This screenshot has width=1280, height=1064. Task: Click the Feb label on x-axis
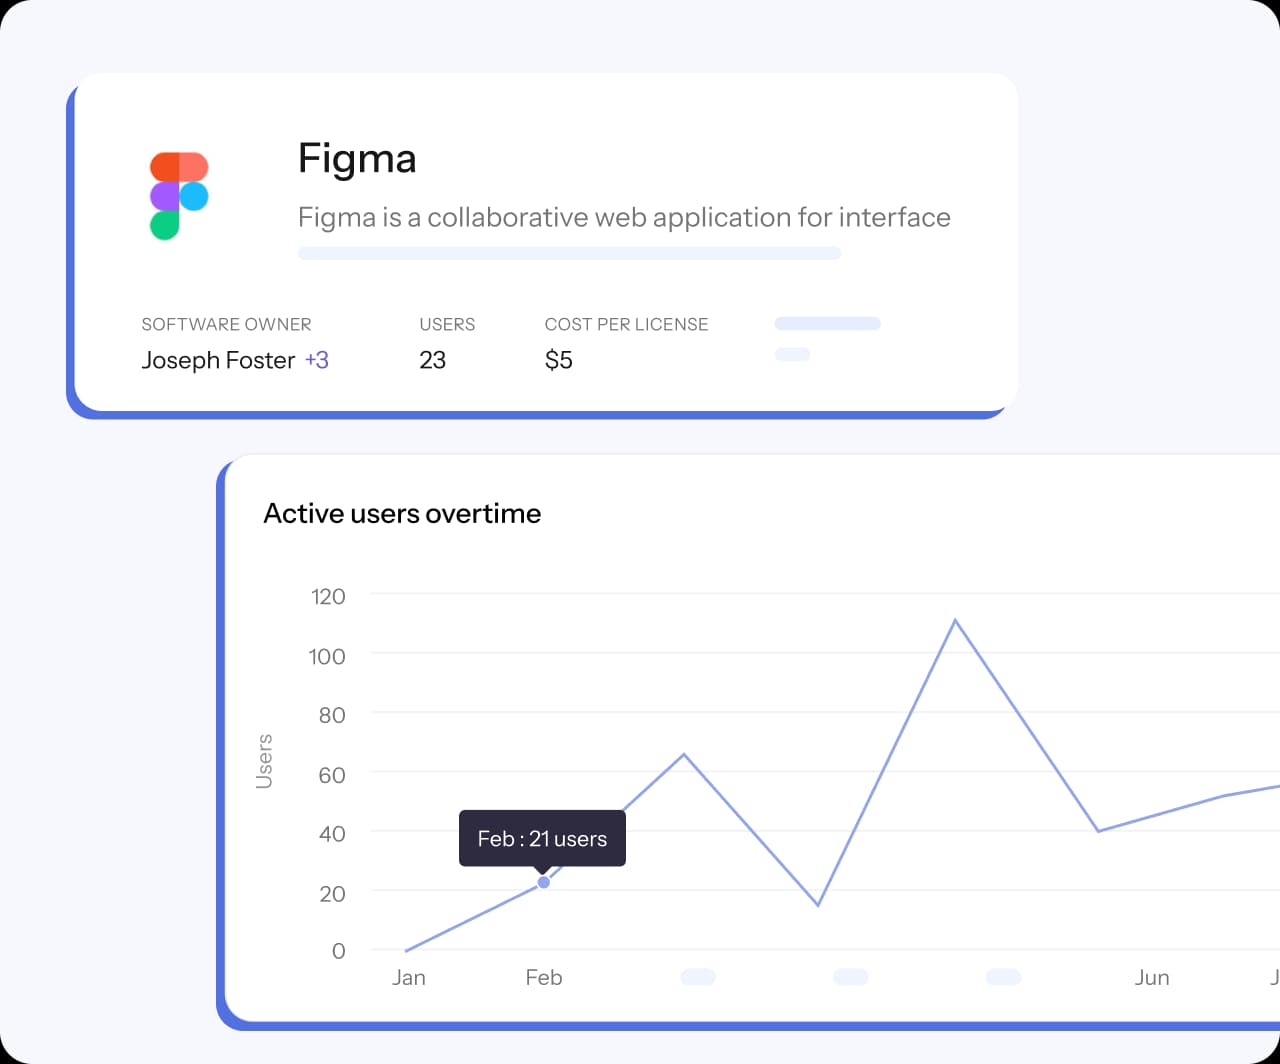544,977
